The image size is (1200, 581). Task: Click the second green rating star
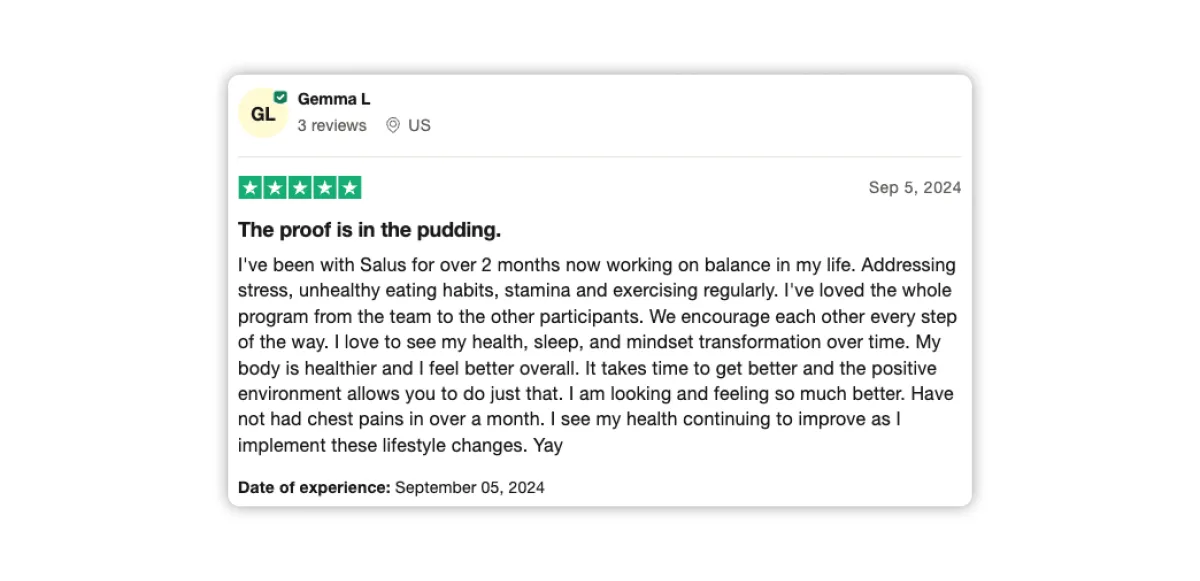[275, 188]
